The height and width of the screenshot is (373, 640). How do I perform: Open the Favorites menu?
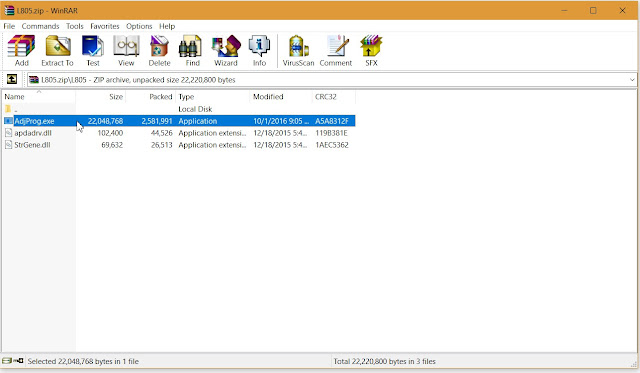[x=105, y=26]
